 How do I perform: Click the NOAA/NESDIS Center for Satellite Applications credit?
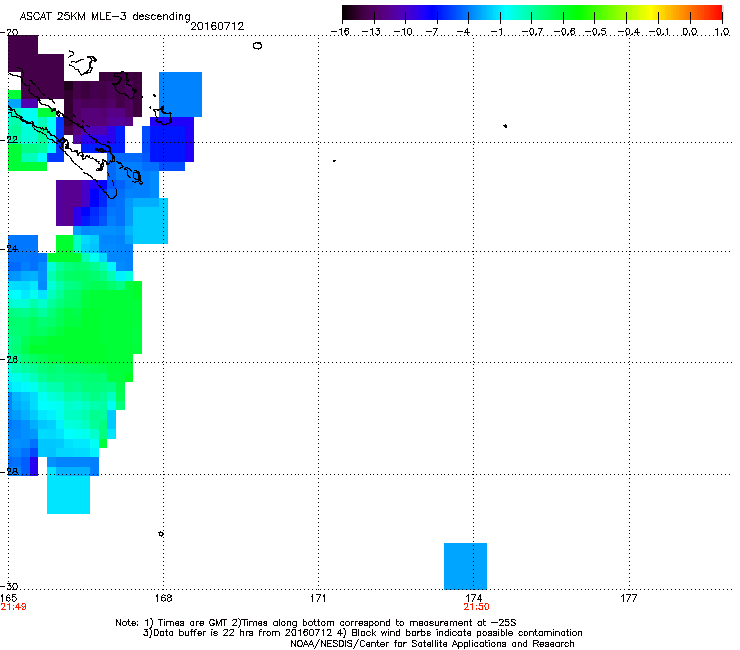coord(432,644)
